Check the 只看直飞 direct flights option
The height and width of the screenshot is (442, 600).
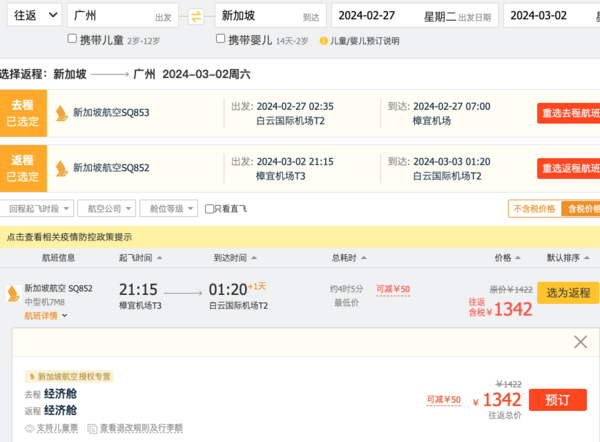point(209,209)
